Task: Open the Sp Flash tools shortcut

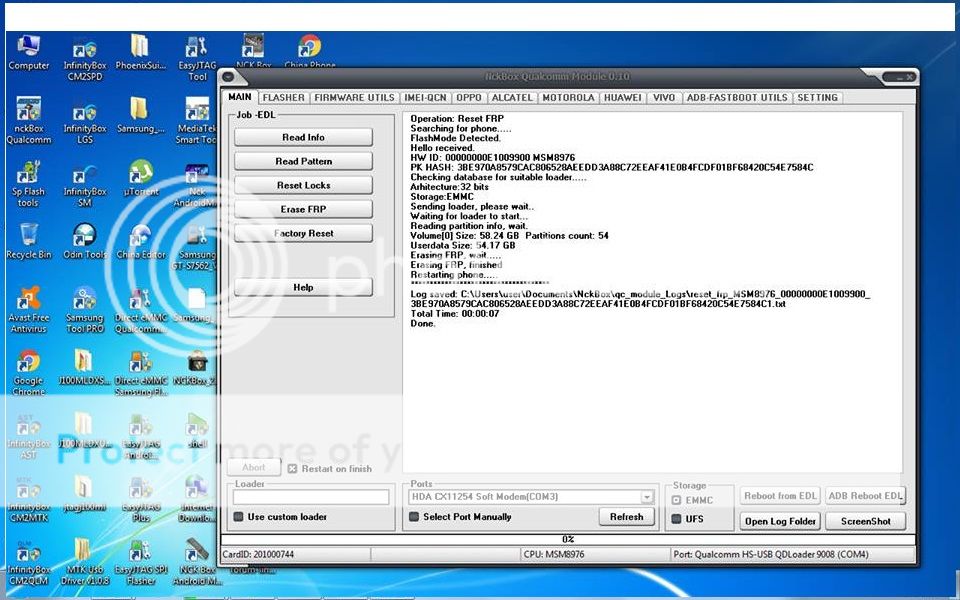Action: (29, 173)
